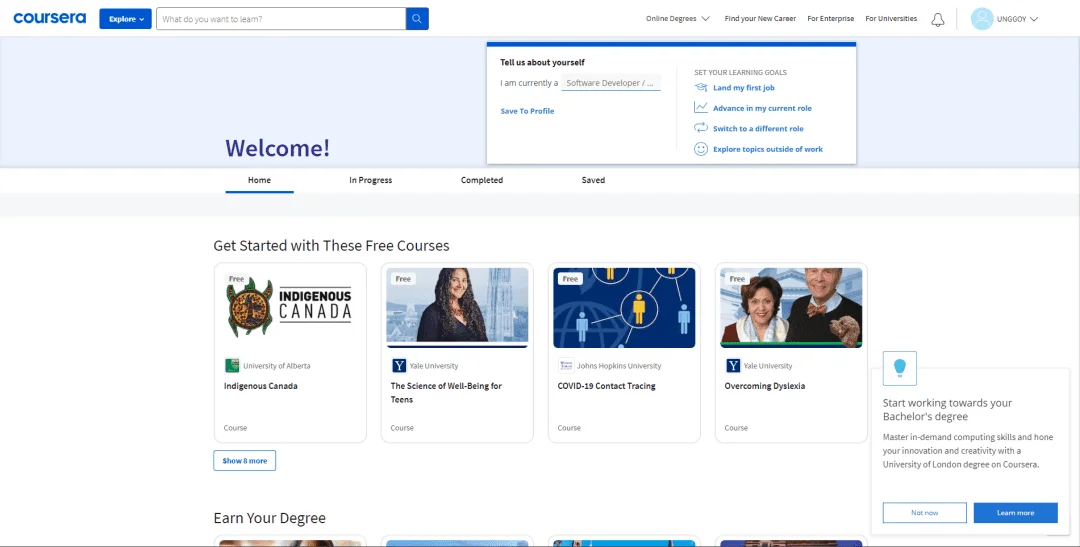Open For Universities link
This screenshot has width=1080, height=547.
(891, 19)
